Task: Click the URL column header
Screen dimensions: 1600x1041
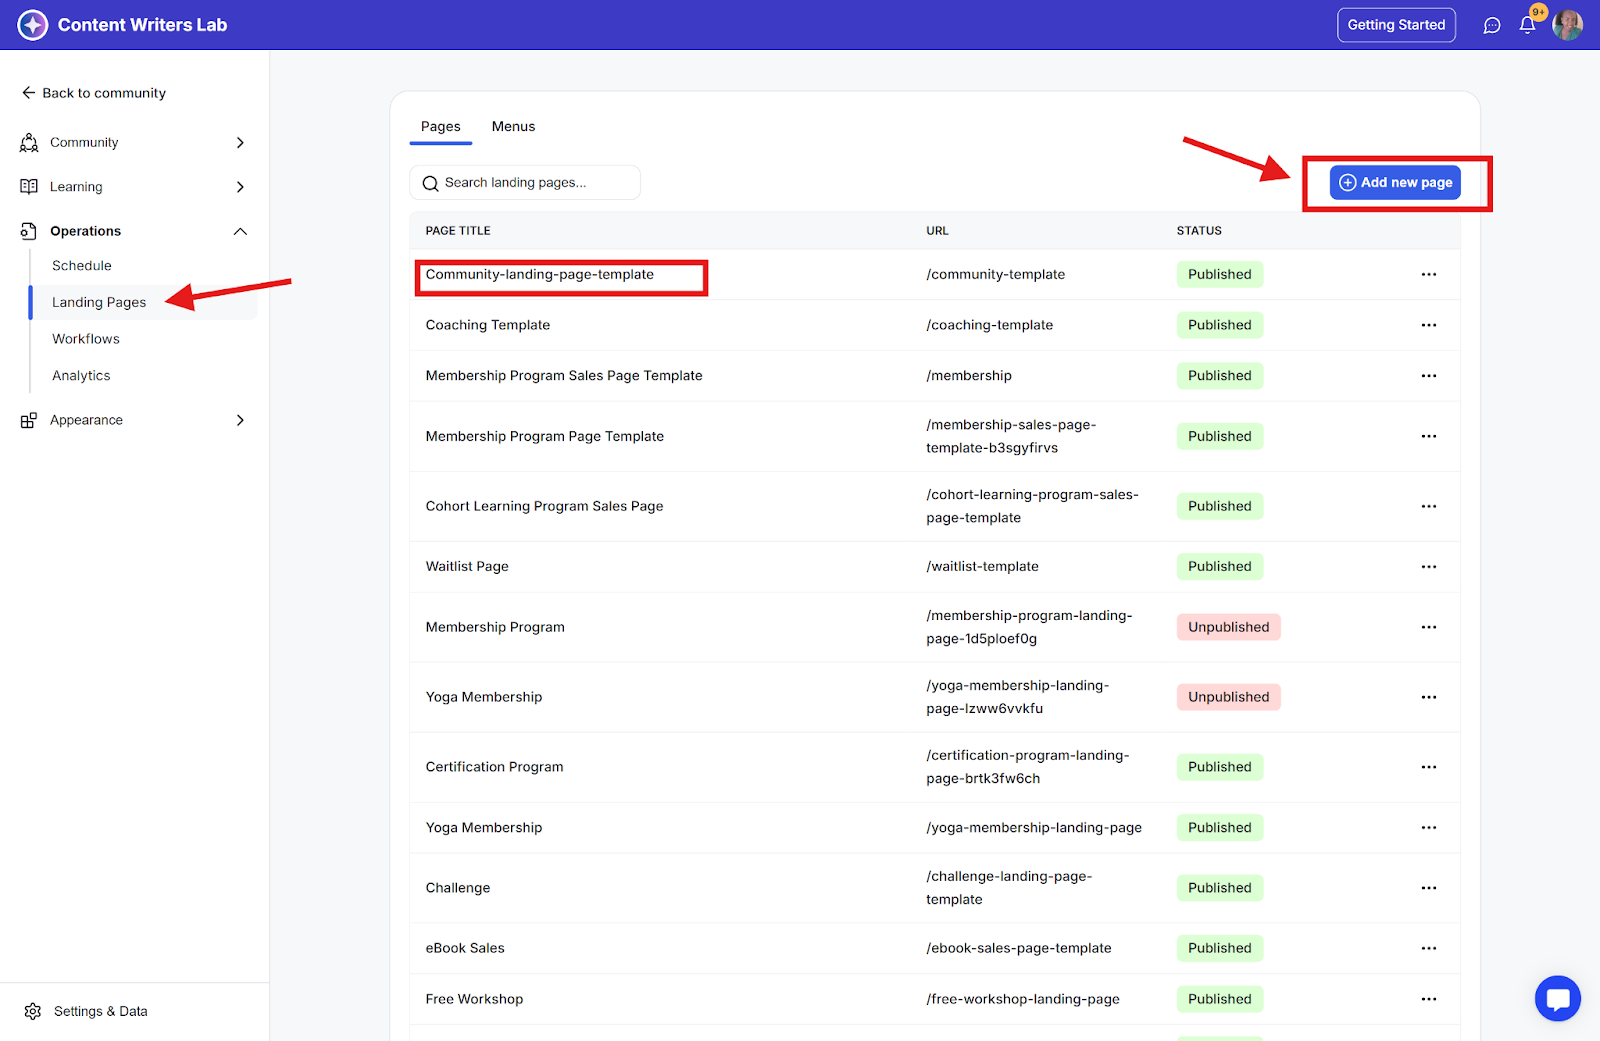Action: [937, 231]
